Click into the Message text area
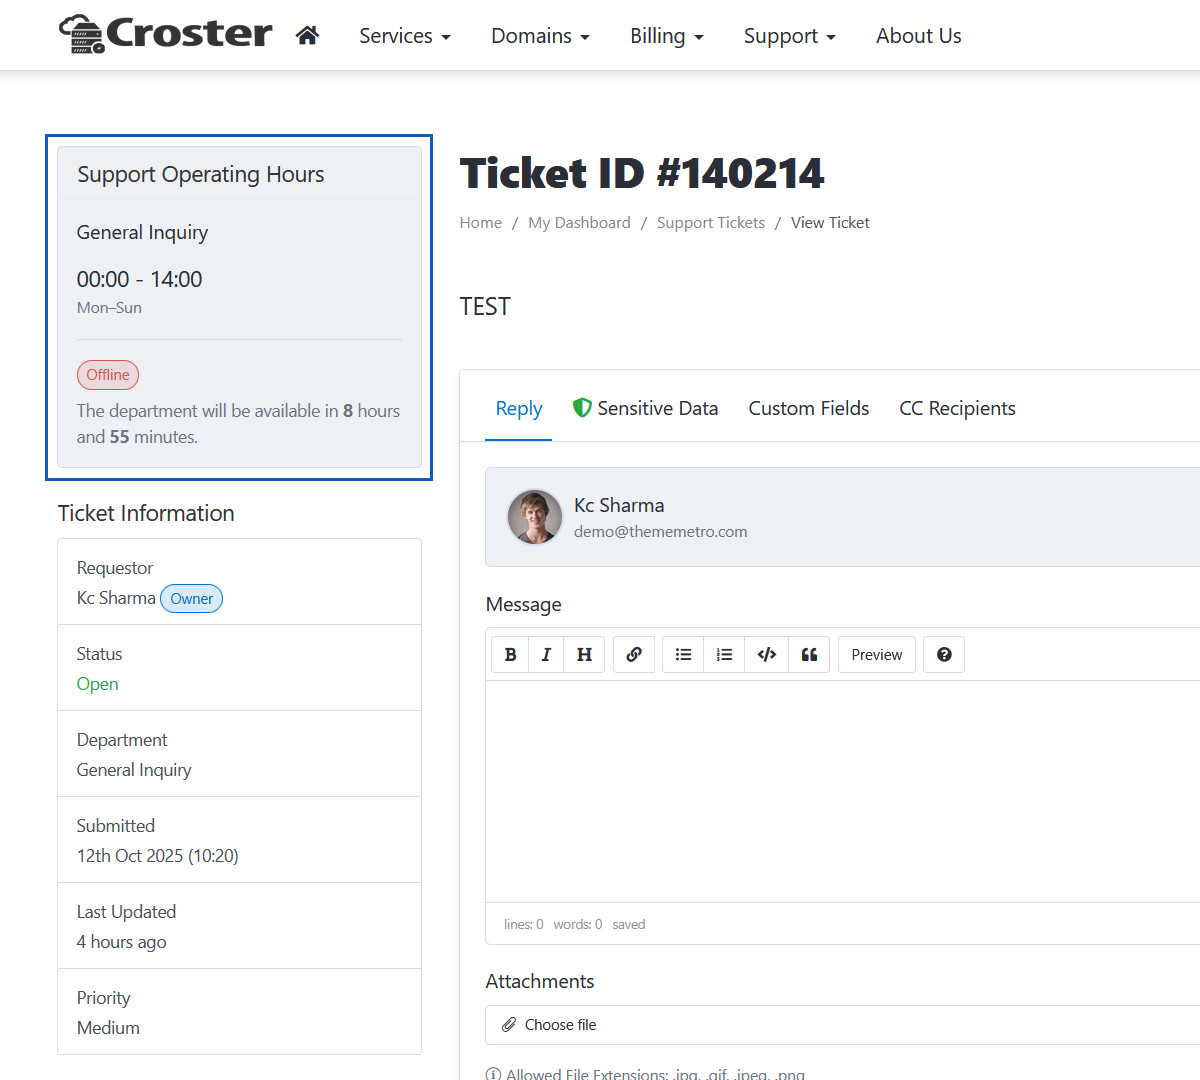The image size is (1200, 1080). 840,790
